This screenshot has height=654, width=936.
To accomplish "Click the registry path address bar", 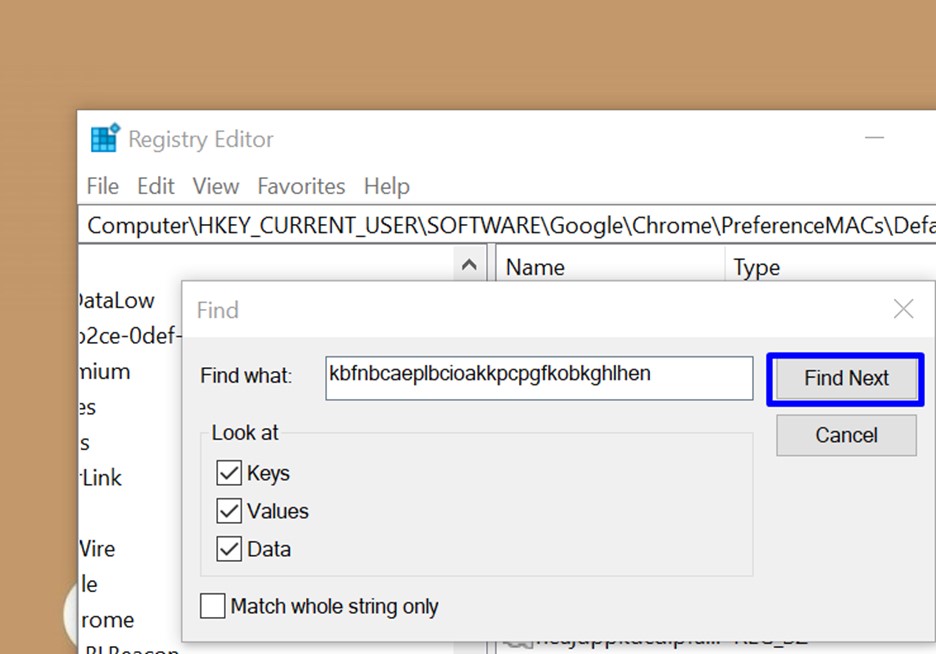I will pyautogui.click(x=500, y=225).
